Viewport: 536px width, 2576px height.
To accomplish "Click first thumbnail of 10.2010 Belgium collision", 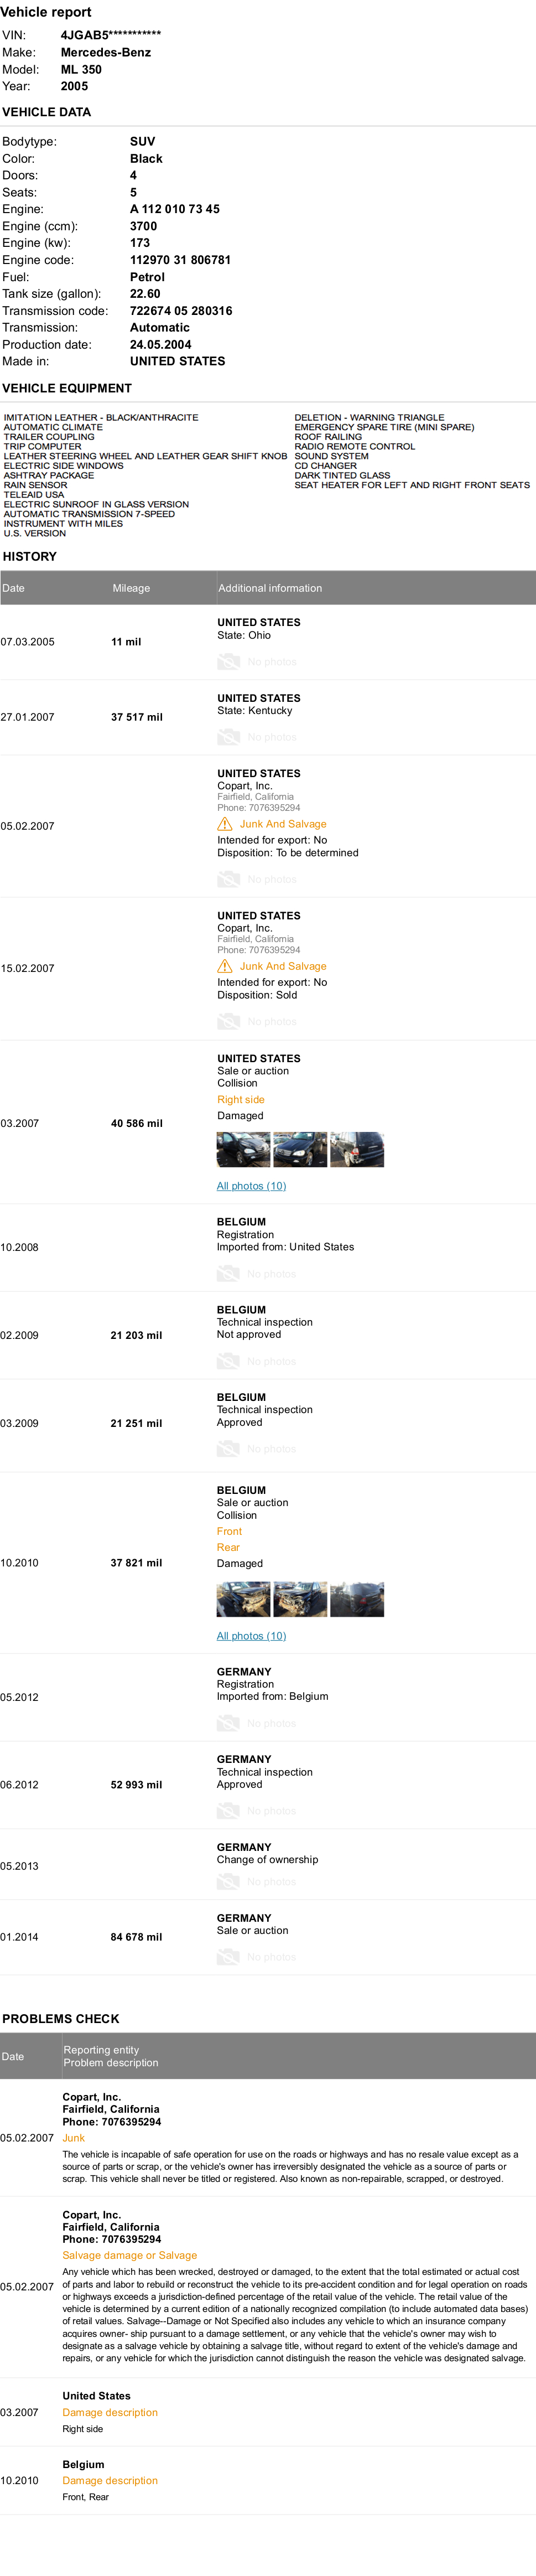I will pos(243,1600).
